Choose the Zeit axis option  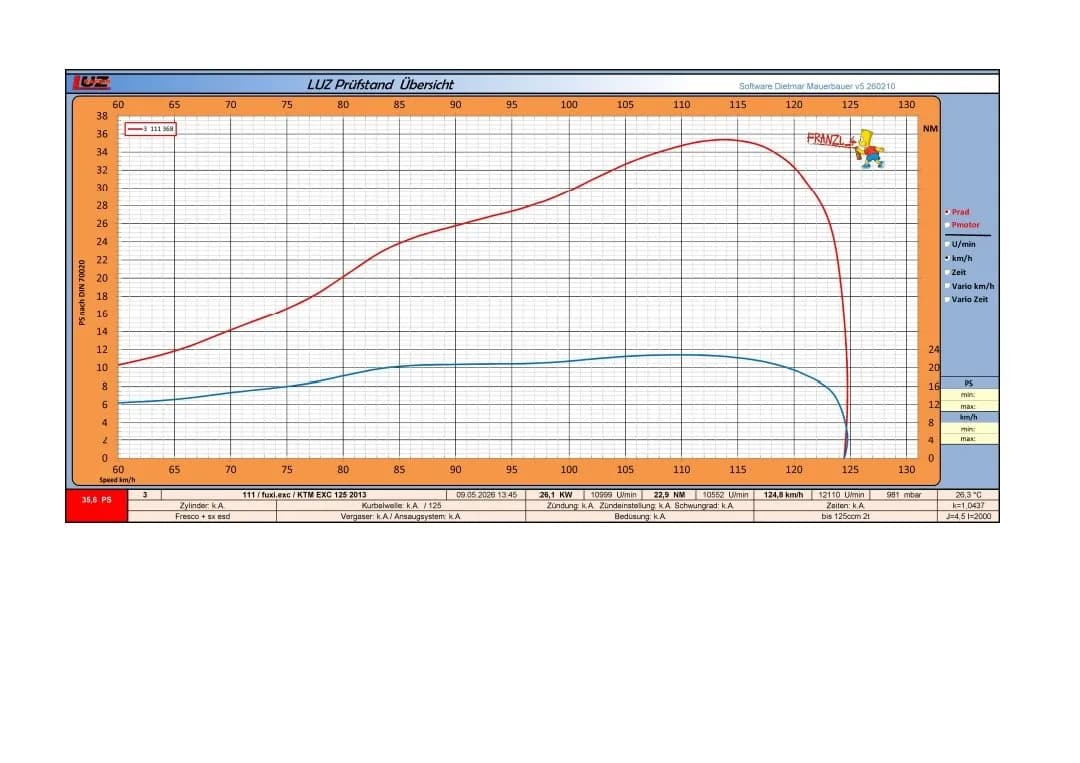955,272
